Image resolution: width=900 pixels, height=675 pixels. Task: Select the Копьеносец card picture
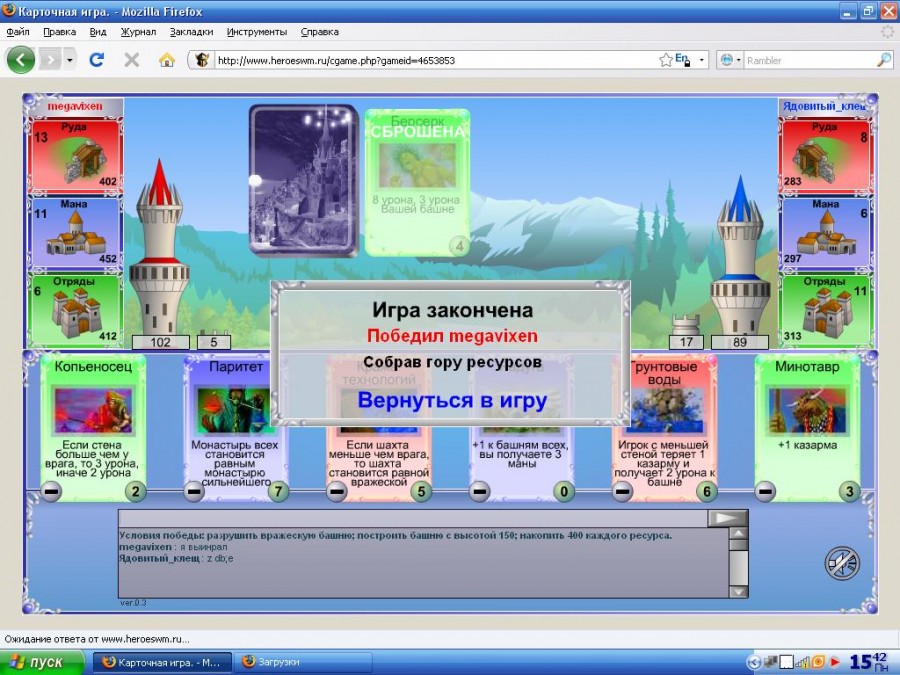[x=93, y=410]
